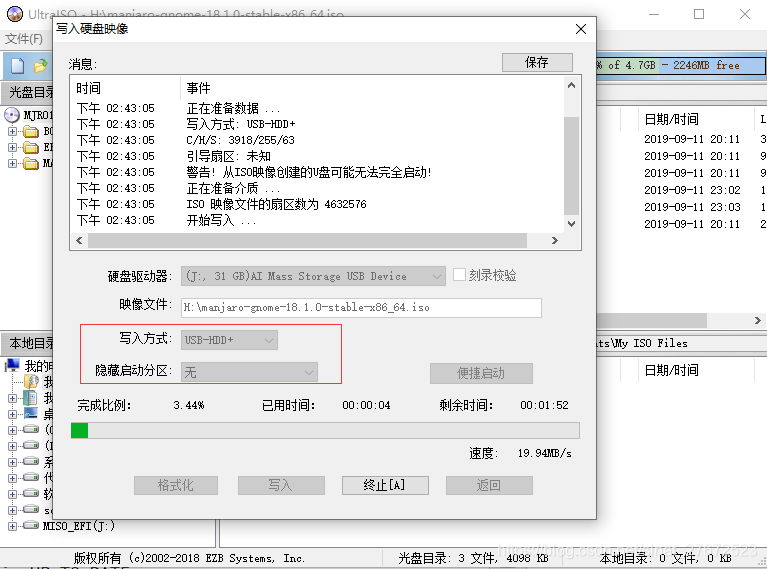Close the 写入硬盘映像 dialog
This screenshot has height=569, width=767.
click(x=581, y=29)
